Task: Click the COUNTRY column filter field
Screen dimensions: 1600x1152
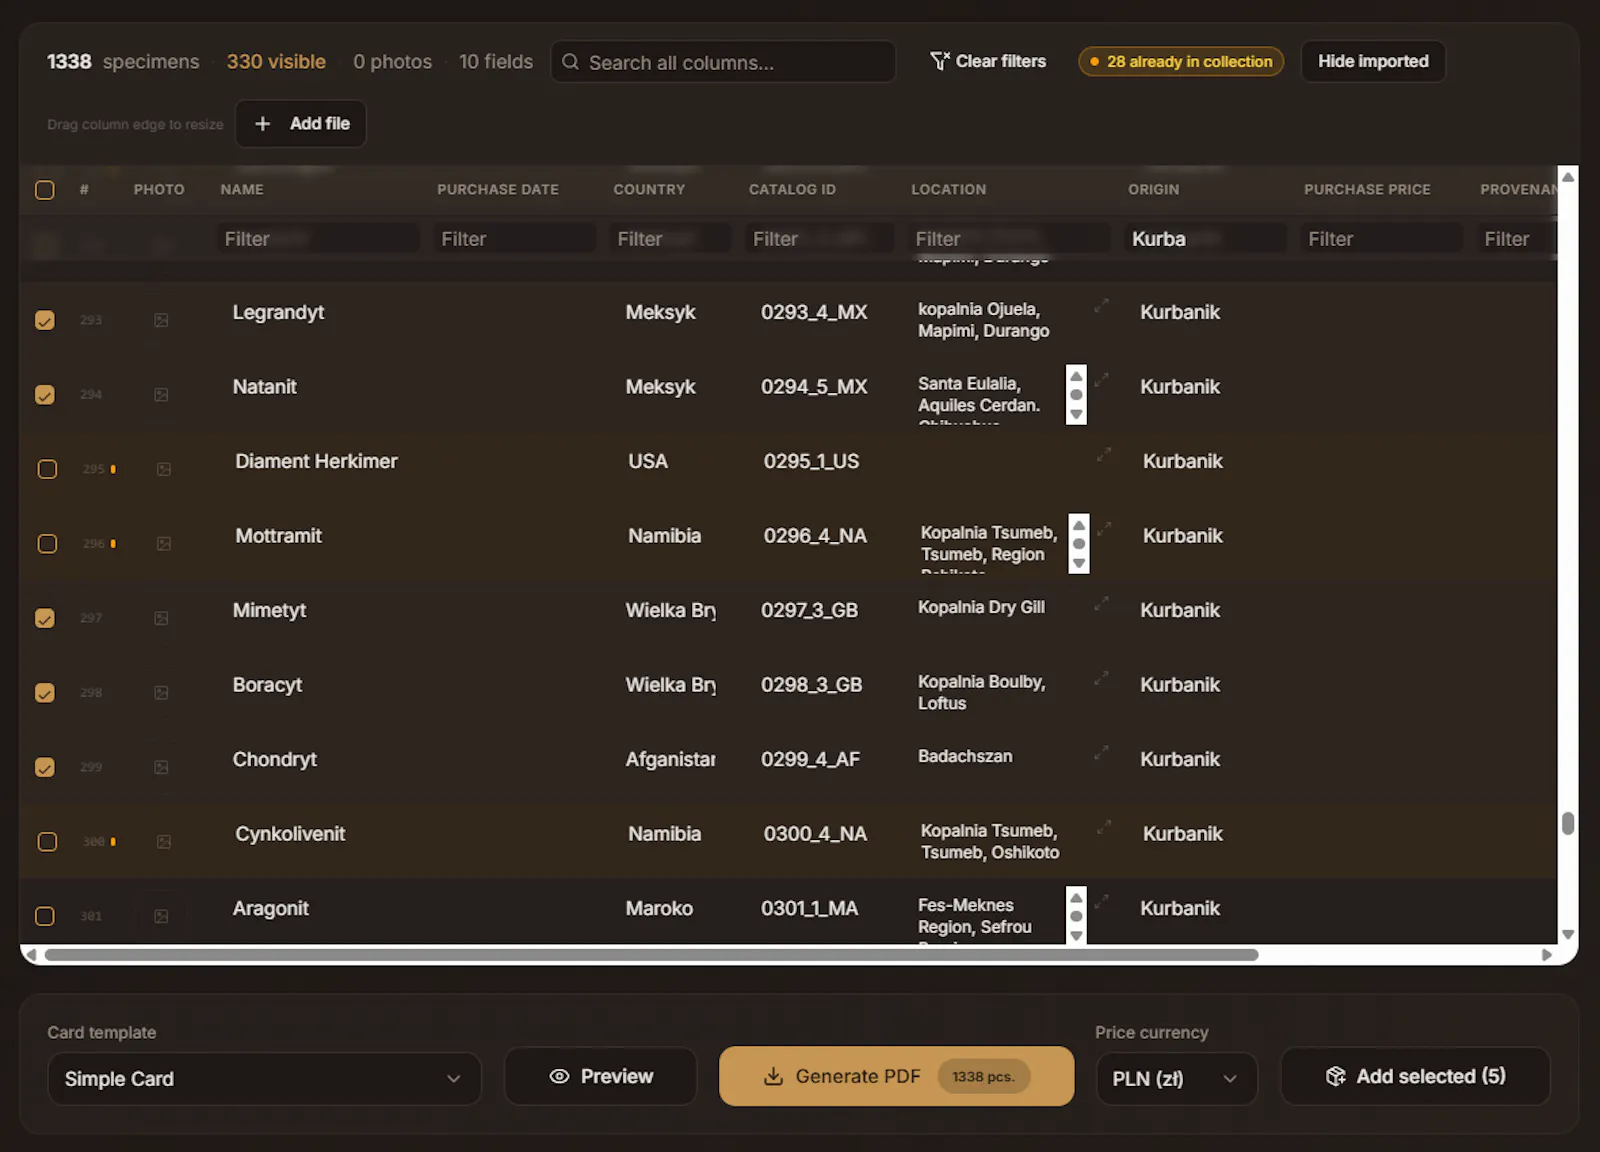Action: [x=671, y=238]
